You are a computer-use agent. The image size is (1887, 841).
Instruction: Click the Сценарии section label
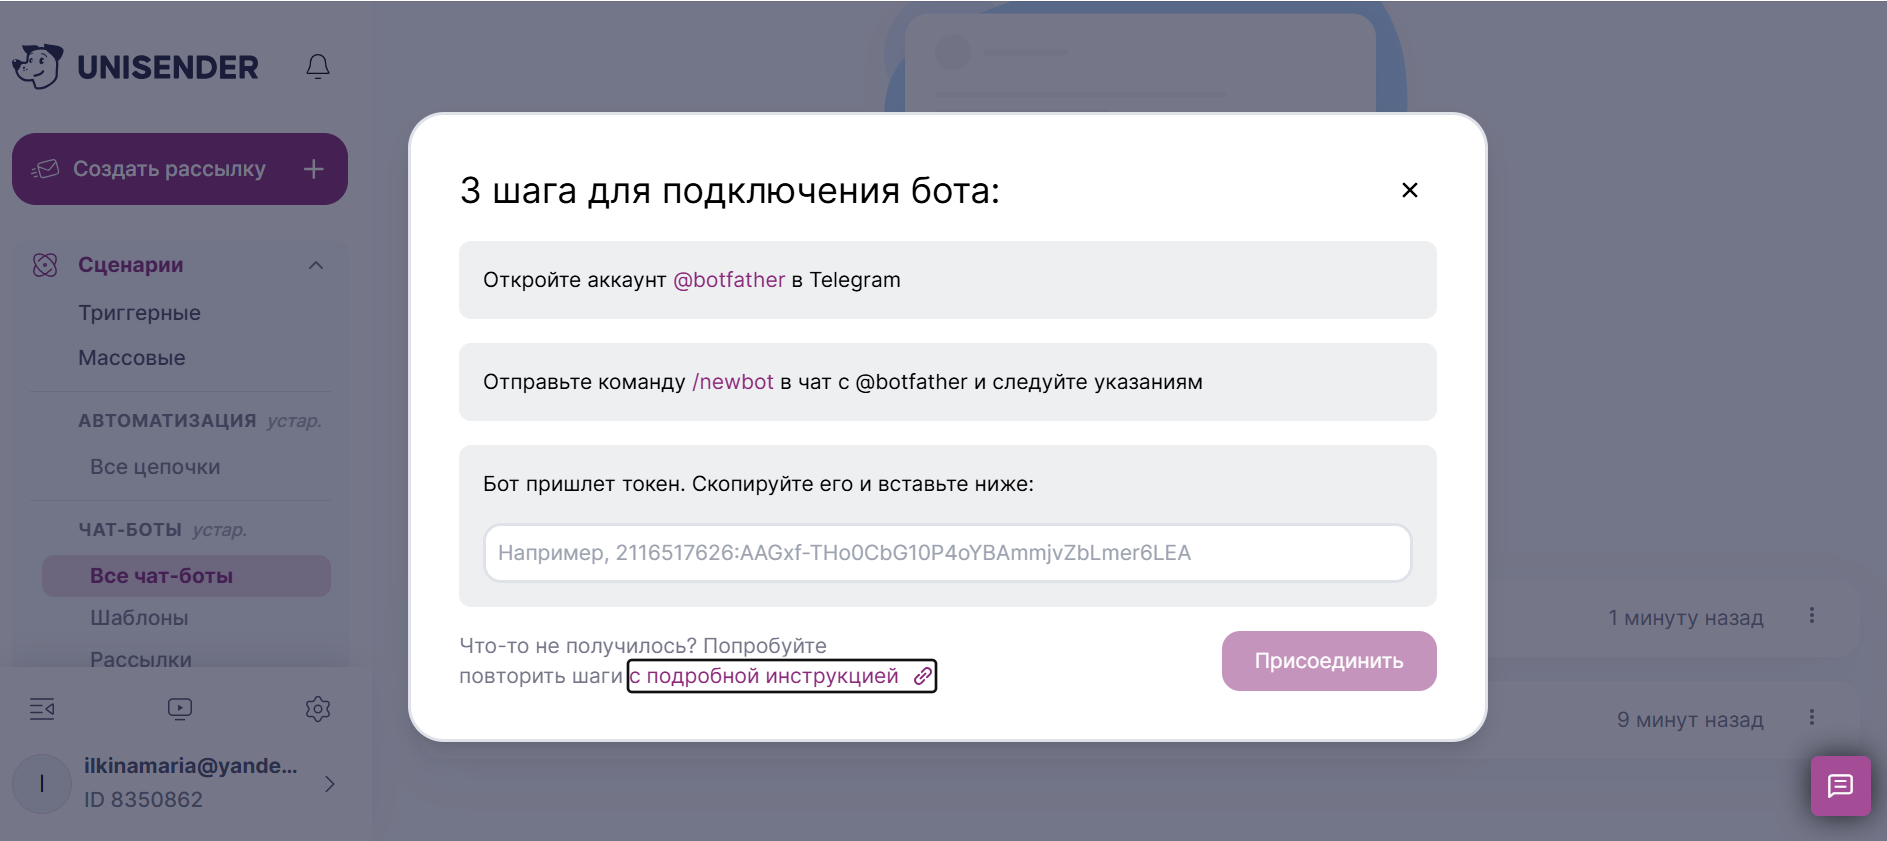(131, 265)
